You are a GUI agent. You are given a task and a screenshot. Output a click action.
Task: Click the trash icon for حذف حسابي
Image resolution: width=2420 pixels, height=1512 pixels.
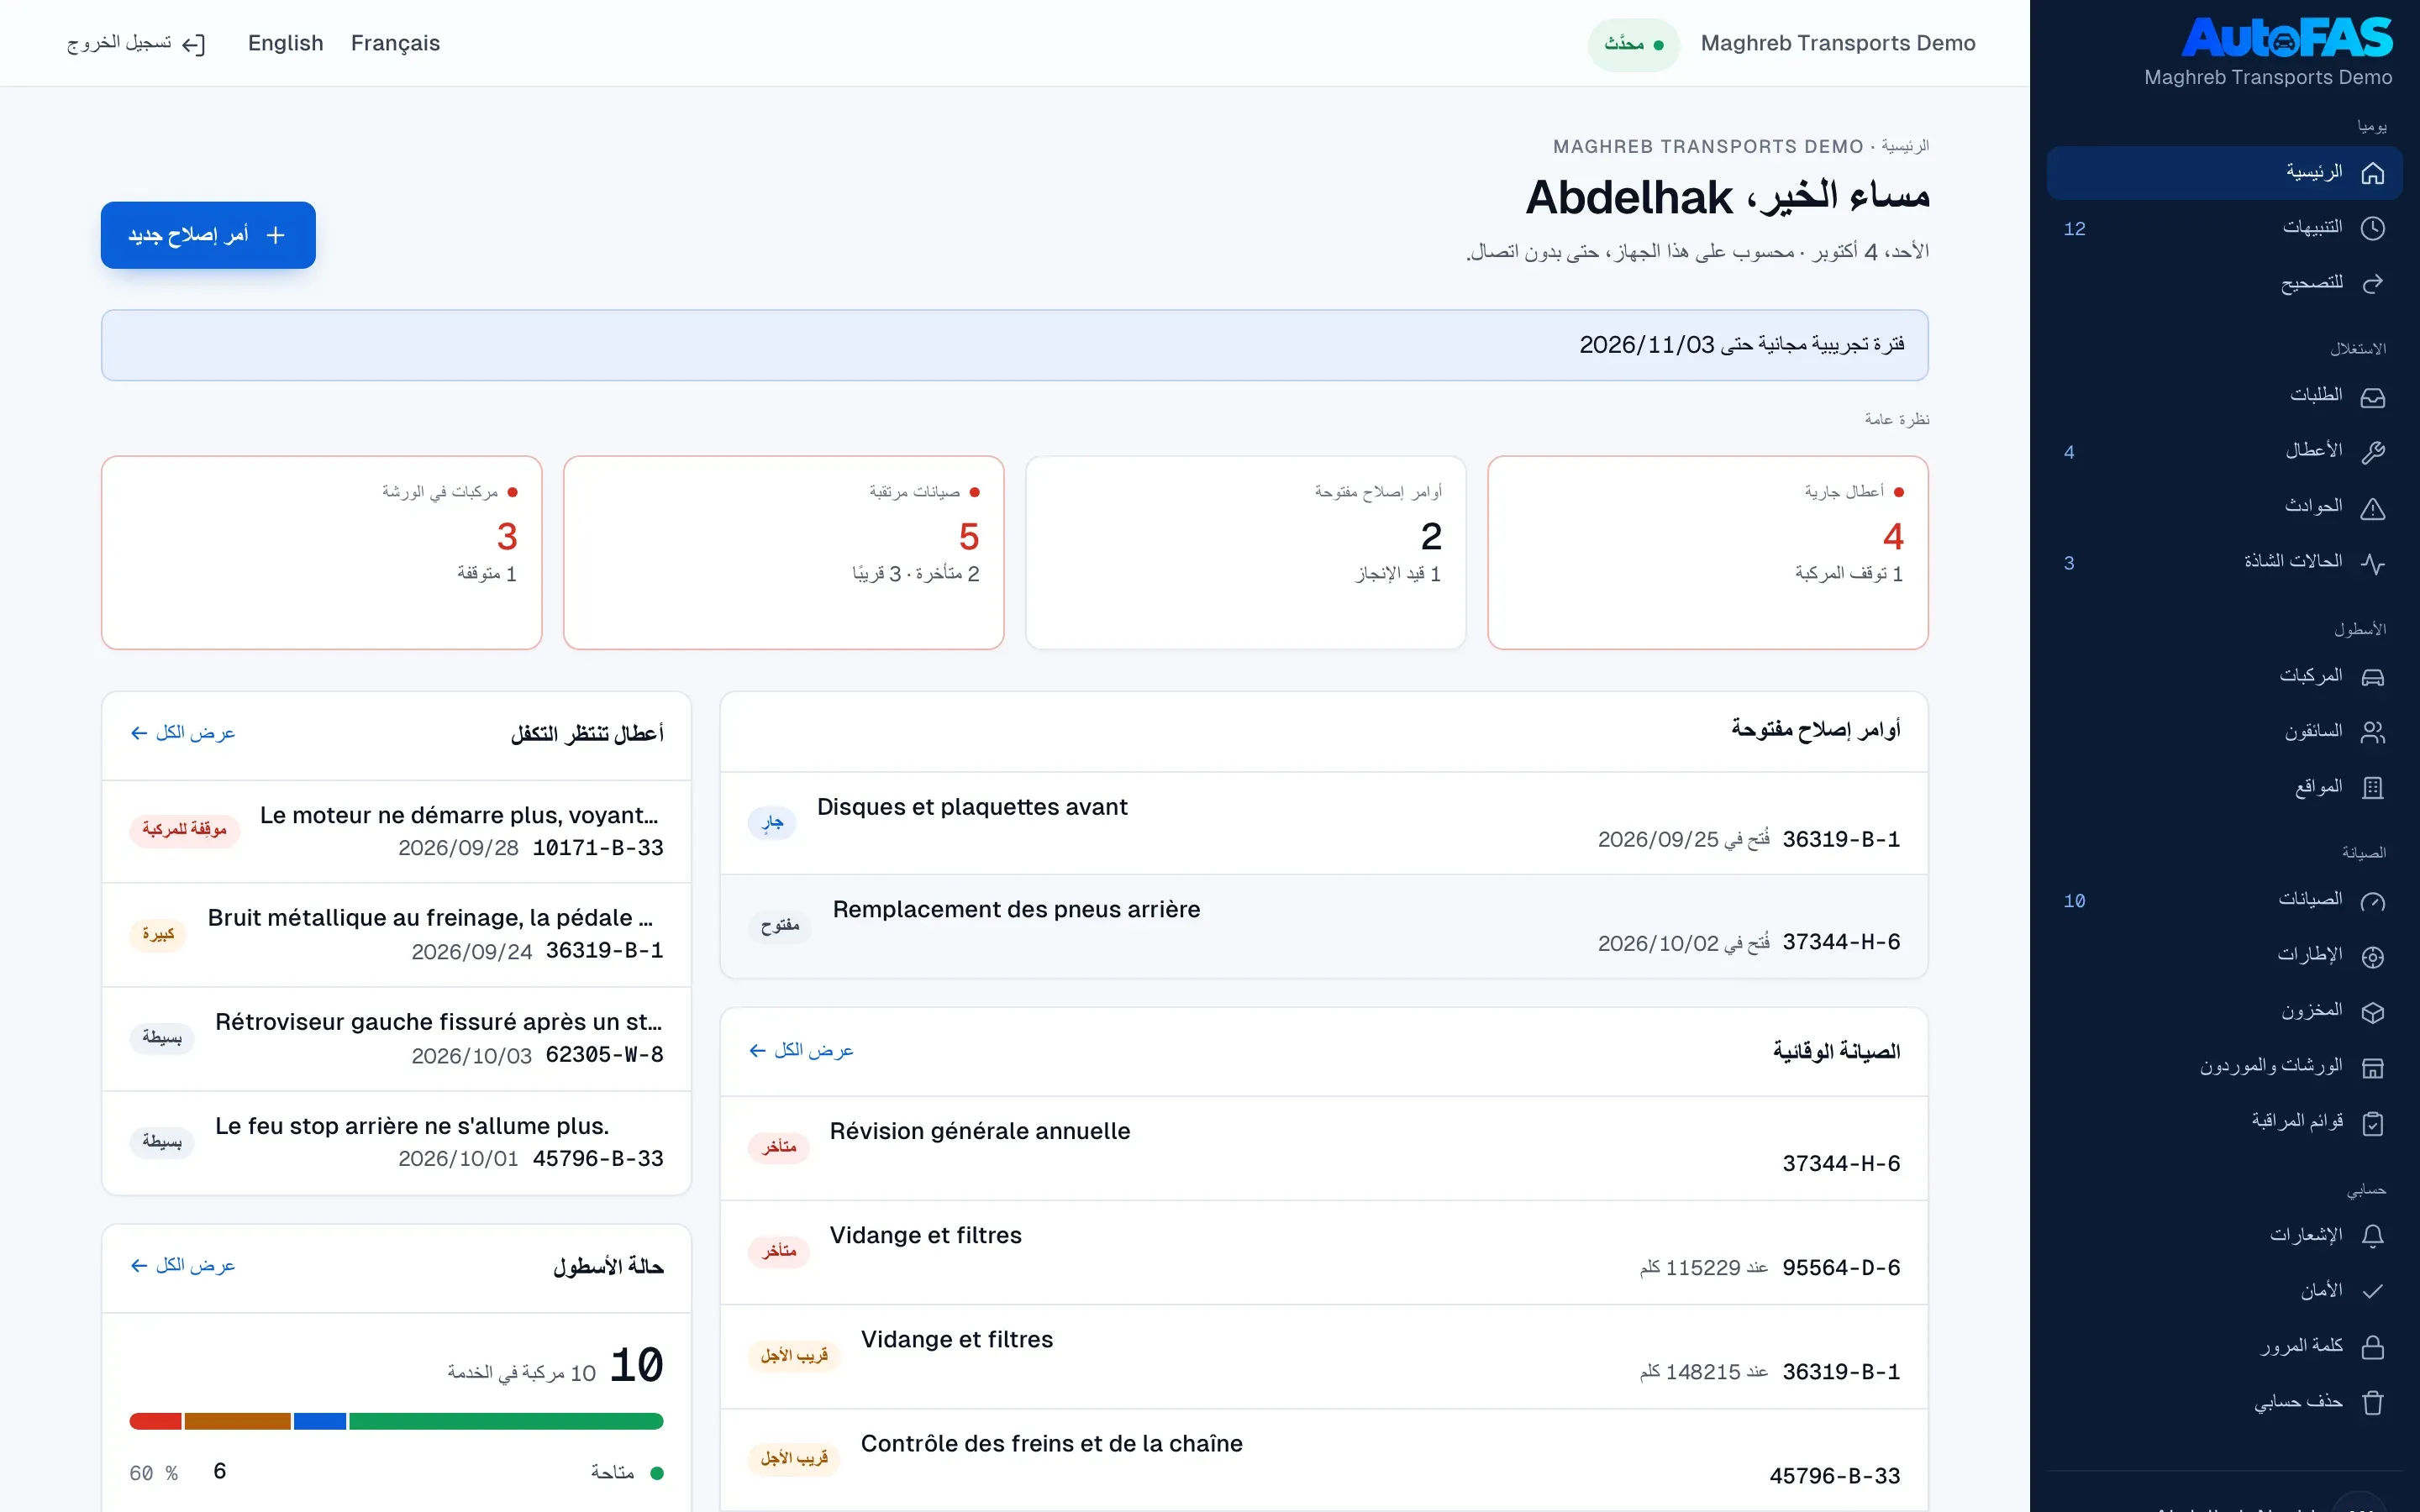coord(2372,1402)
